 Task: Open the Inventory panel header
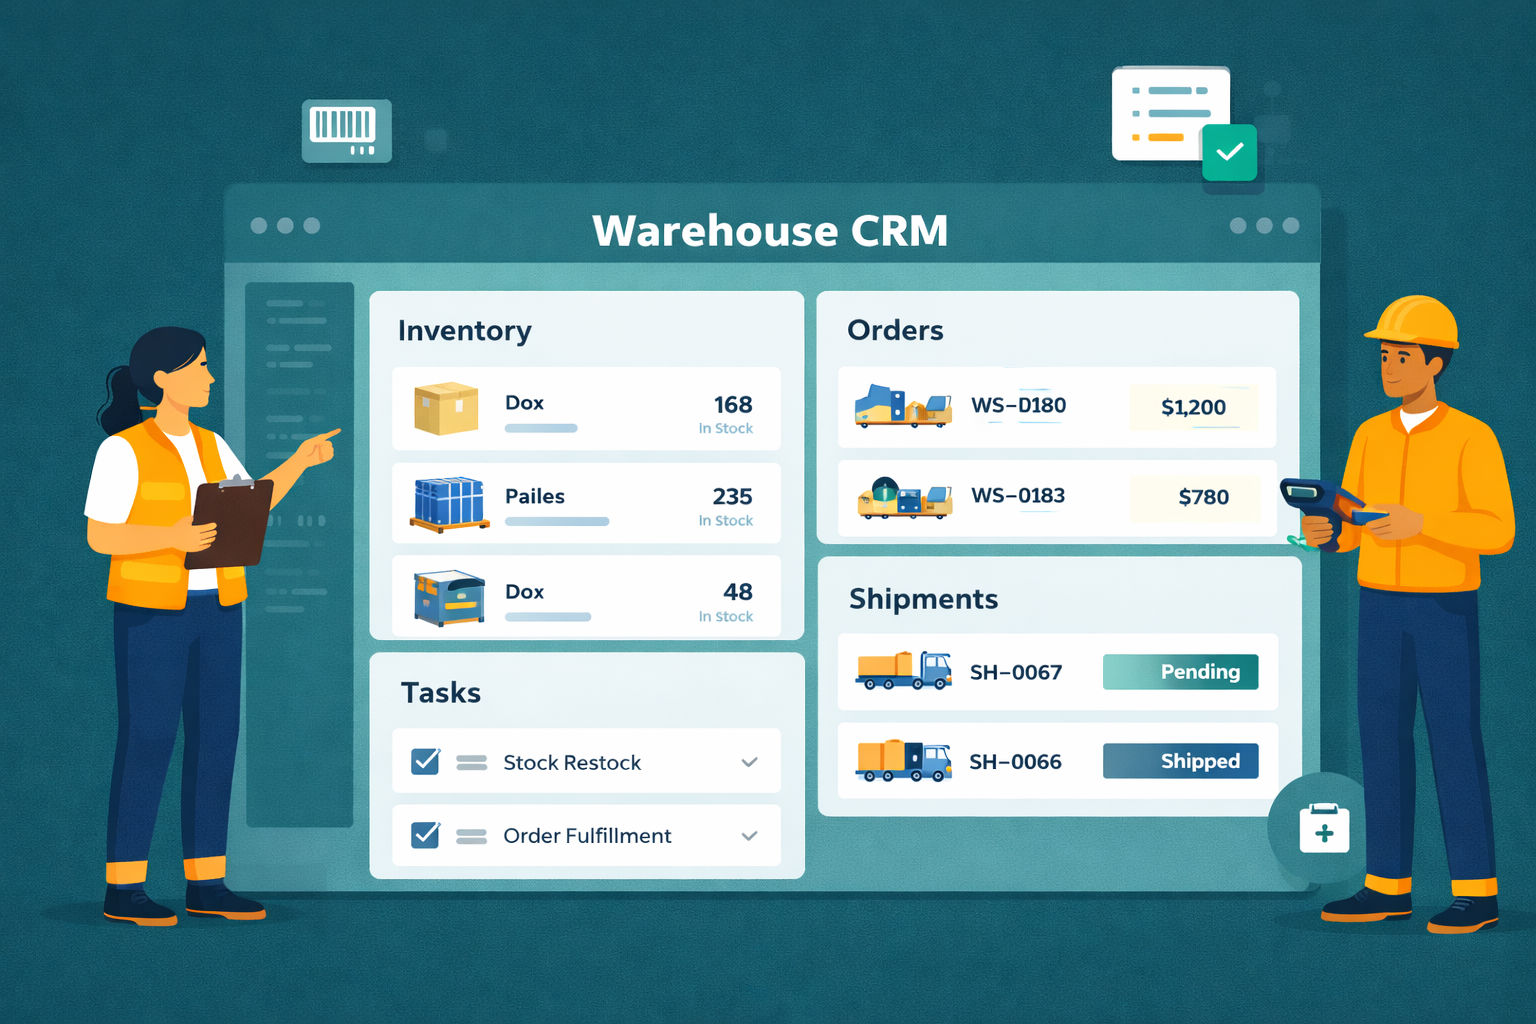464,330
